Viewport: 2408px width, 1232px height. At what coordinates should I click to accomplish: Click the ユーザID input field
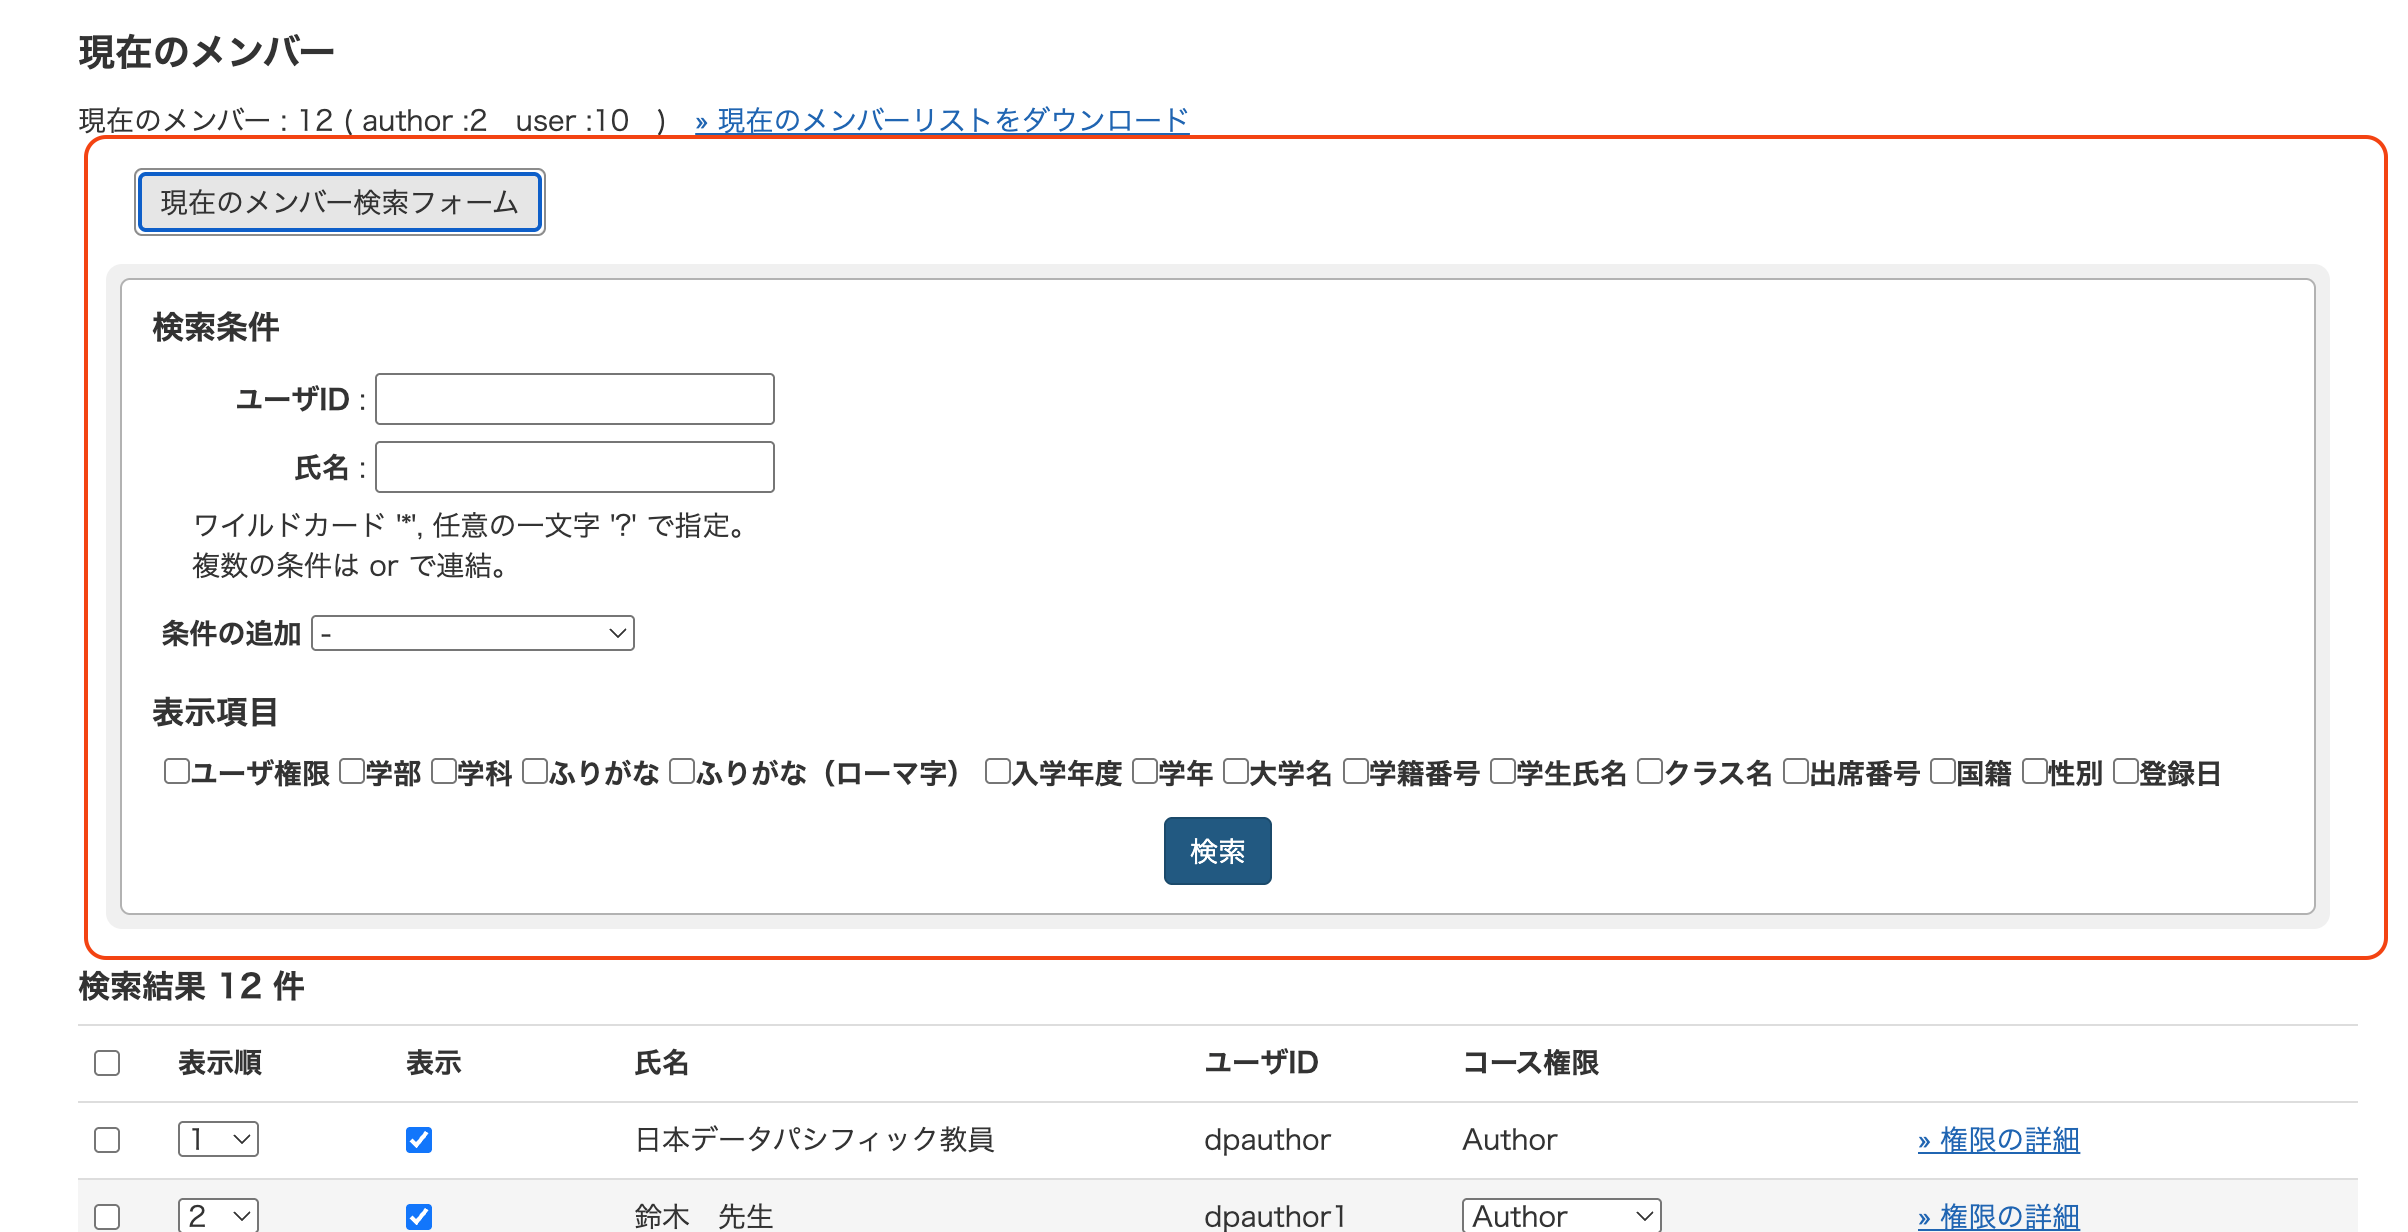pos(574,399)
